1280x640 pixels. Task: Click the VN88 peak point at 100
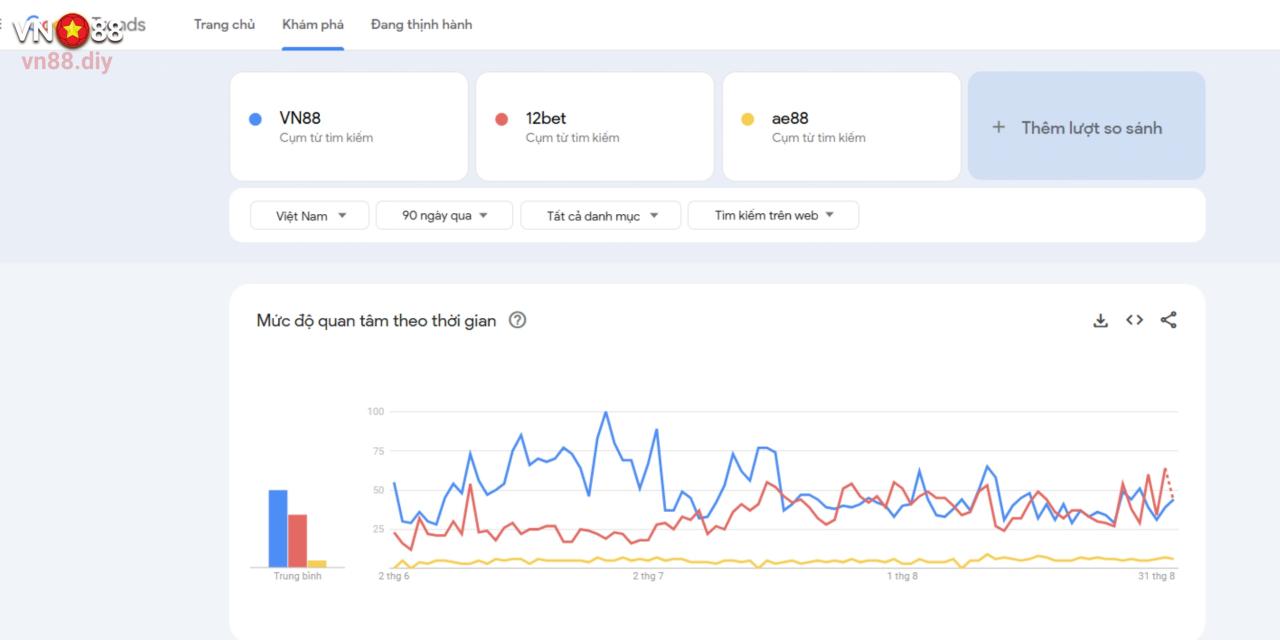tap(605, 412)
